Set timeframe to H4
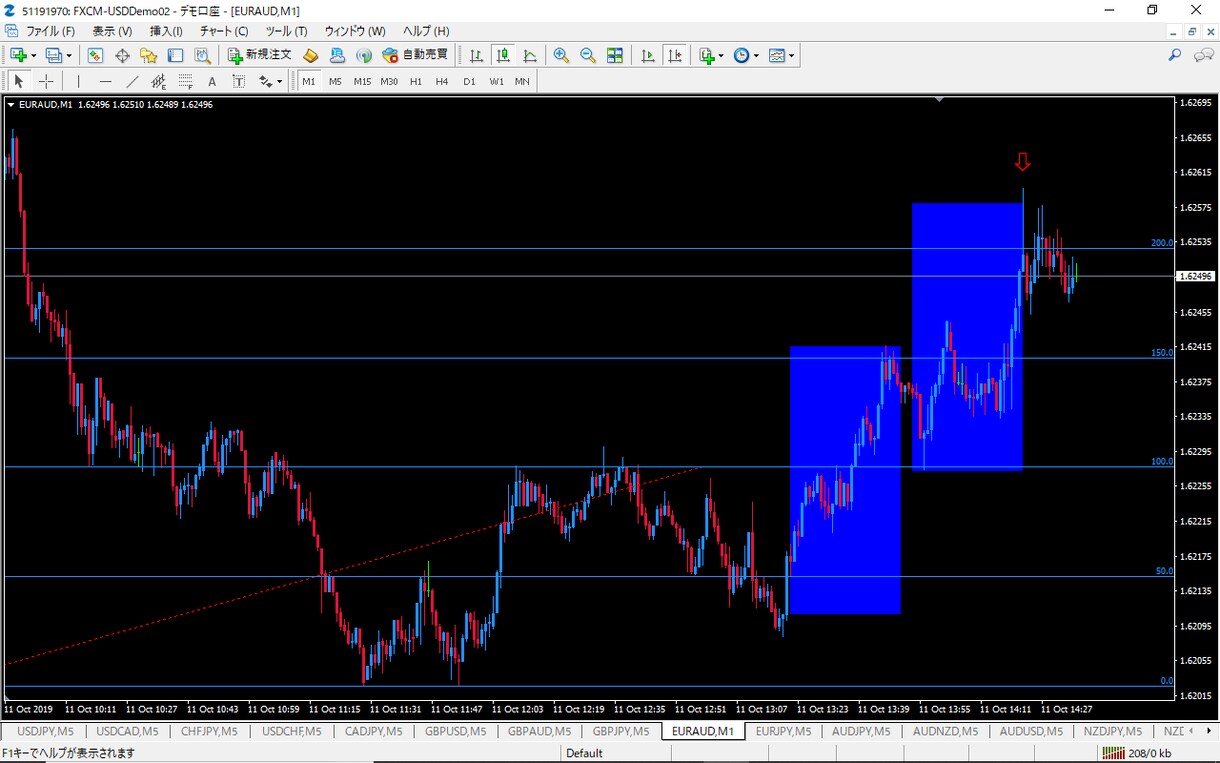 point(442,81)
